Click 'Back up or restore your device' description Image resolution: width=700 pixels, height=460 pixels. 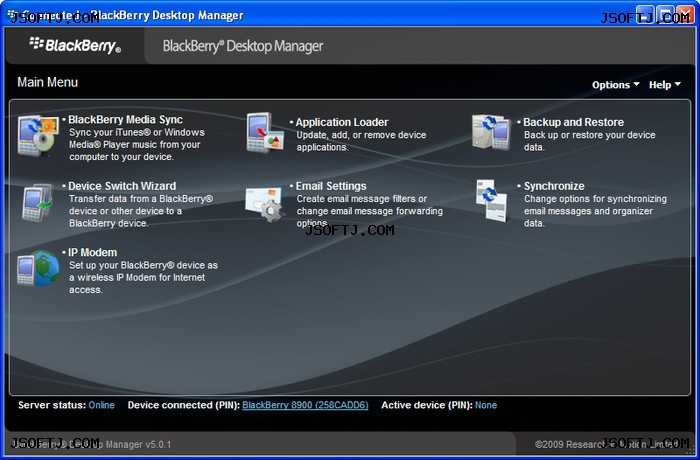coord(589,141)
